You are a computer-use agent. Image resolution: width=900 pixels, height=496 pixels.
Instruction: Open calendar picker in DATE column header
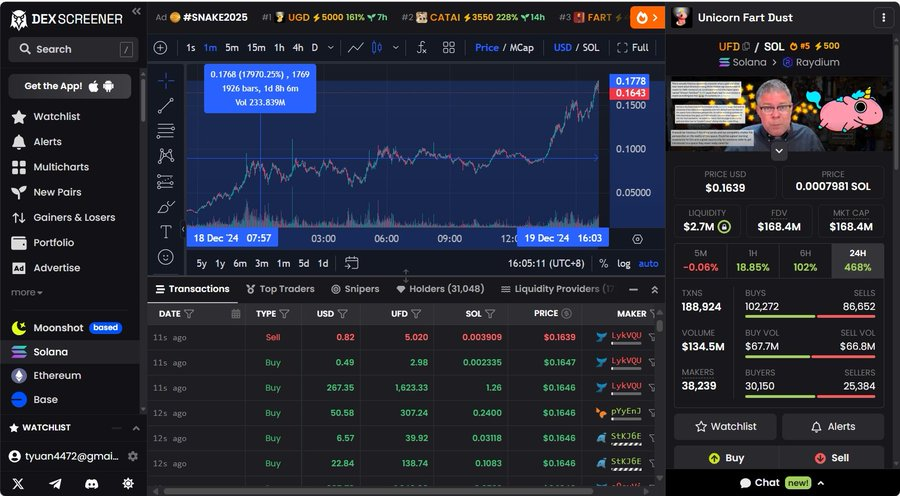[x=235, y=314]
